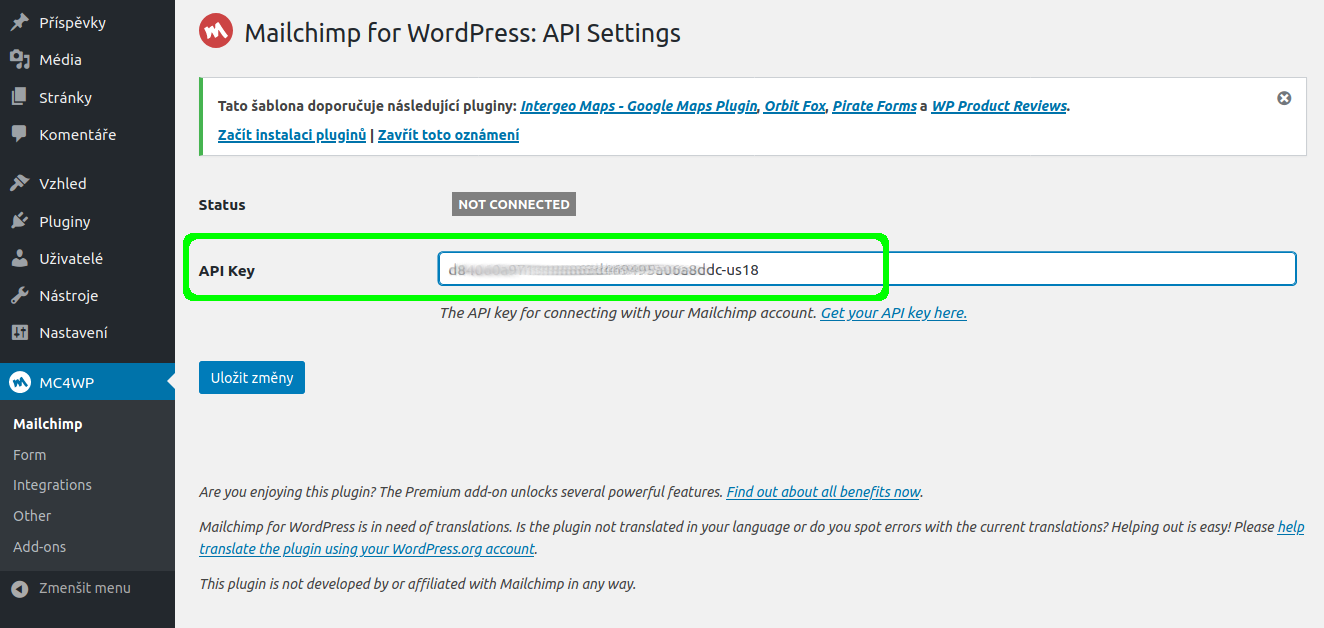This screenshot has height=628, width=1324.
Task: Click the API Settings page heading
Action: 463,32
